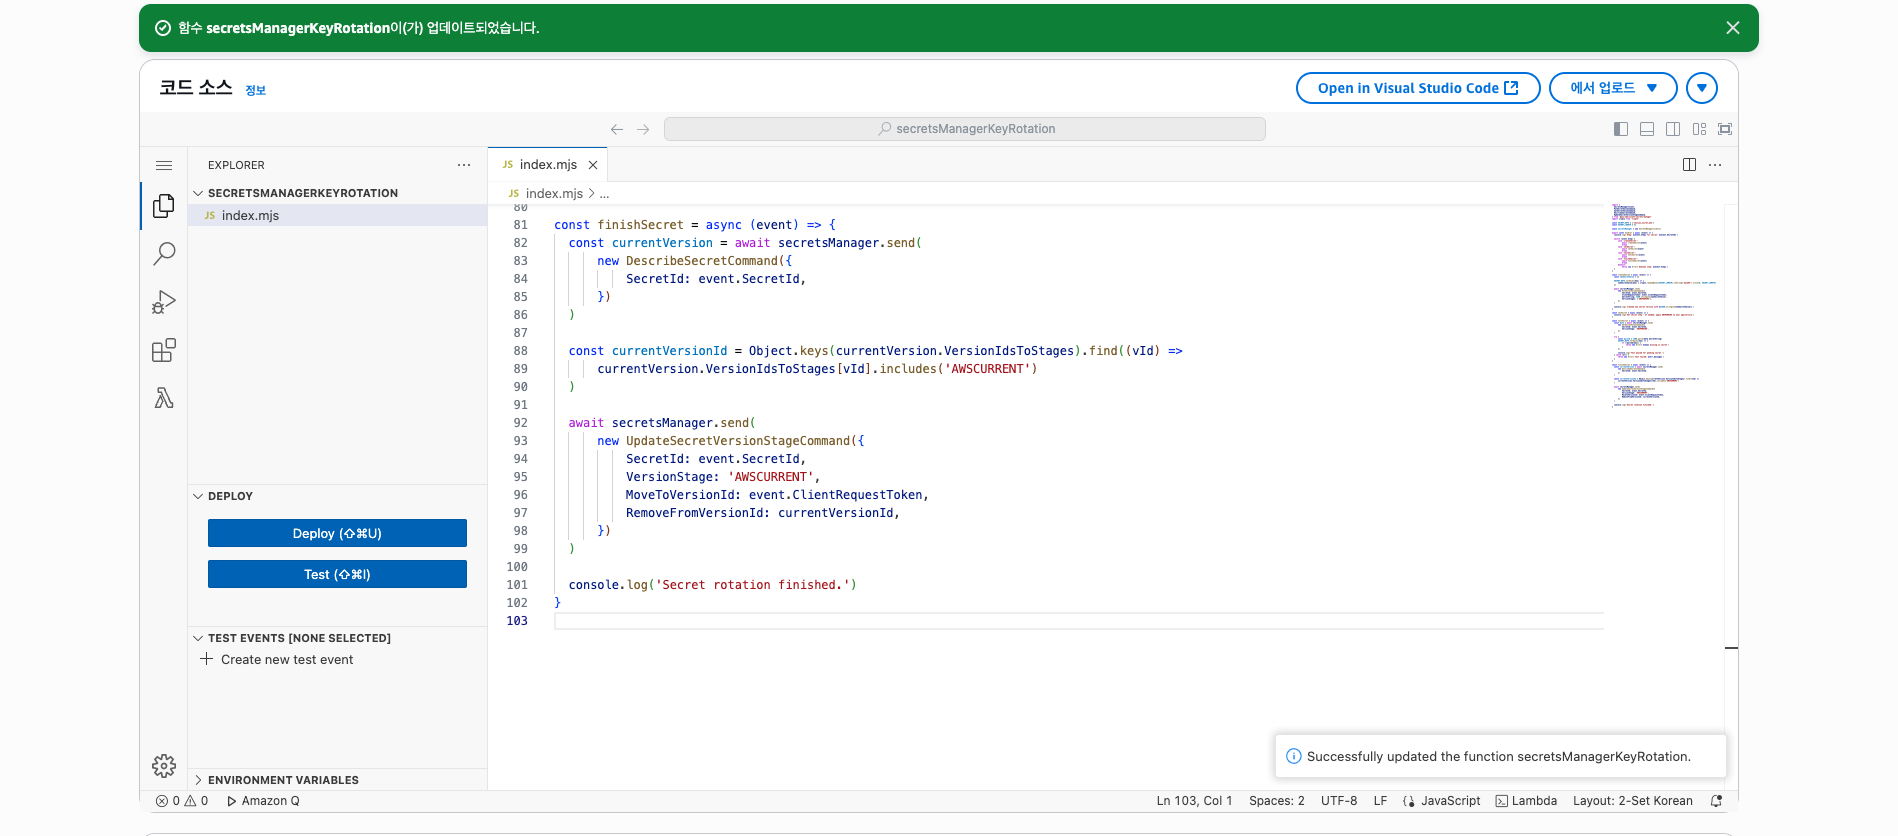Click Spaces: 2 indentation setting
Screen dimensions: 1898x836
[1277, 801]
